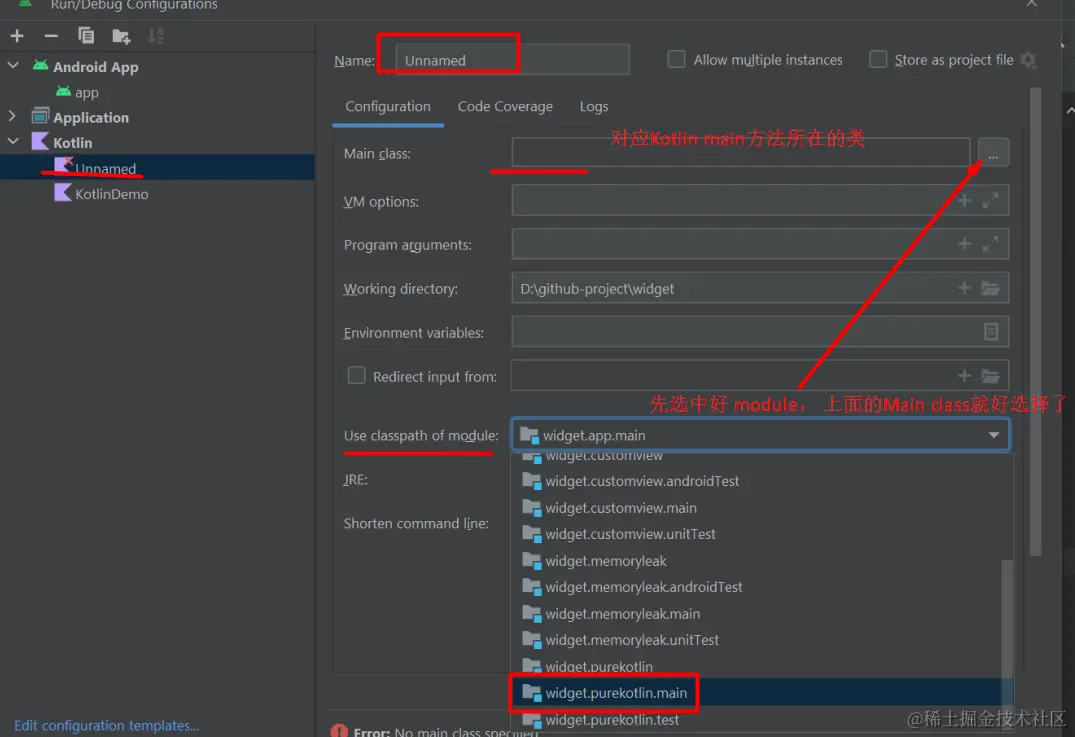This screenshot has height=737, width=1075.
Task: Enable Redirect input from
Action: (x=356, y=375)
